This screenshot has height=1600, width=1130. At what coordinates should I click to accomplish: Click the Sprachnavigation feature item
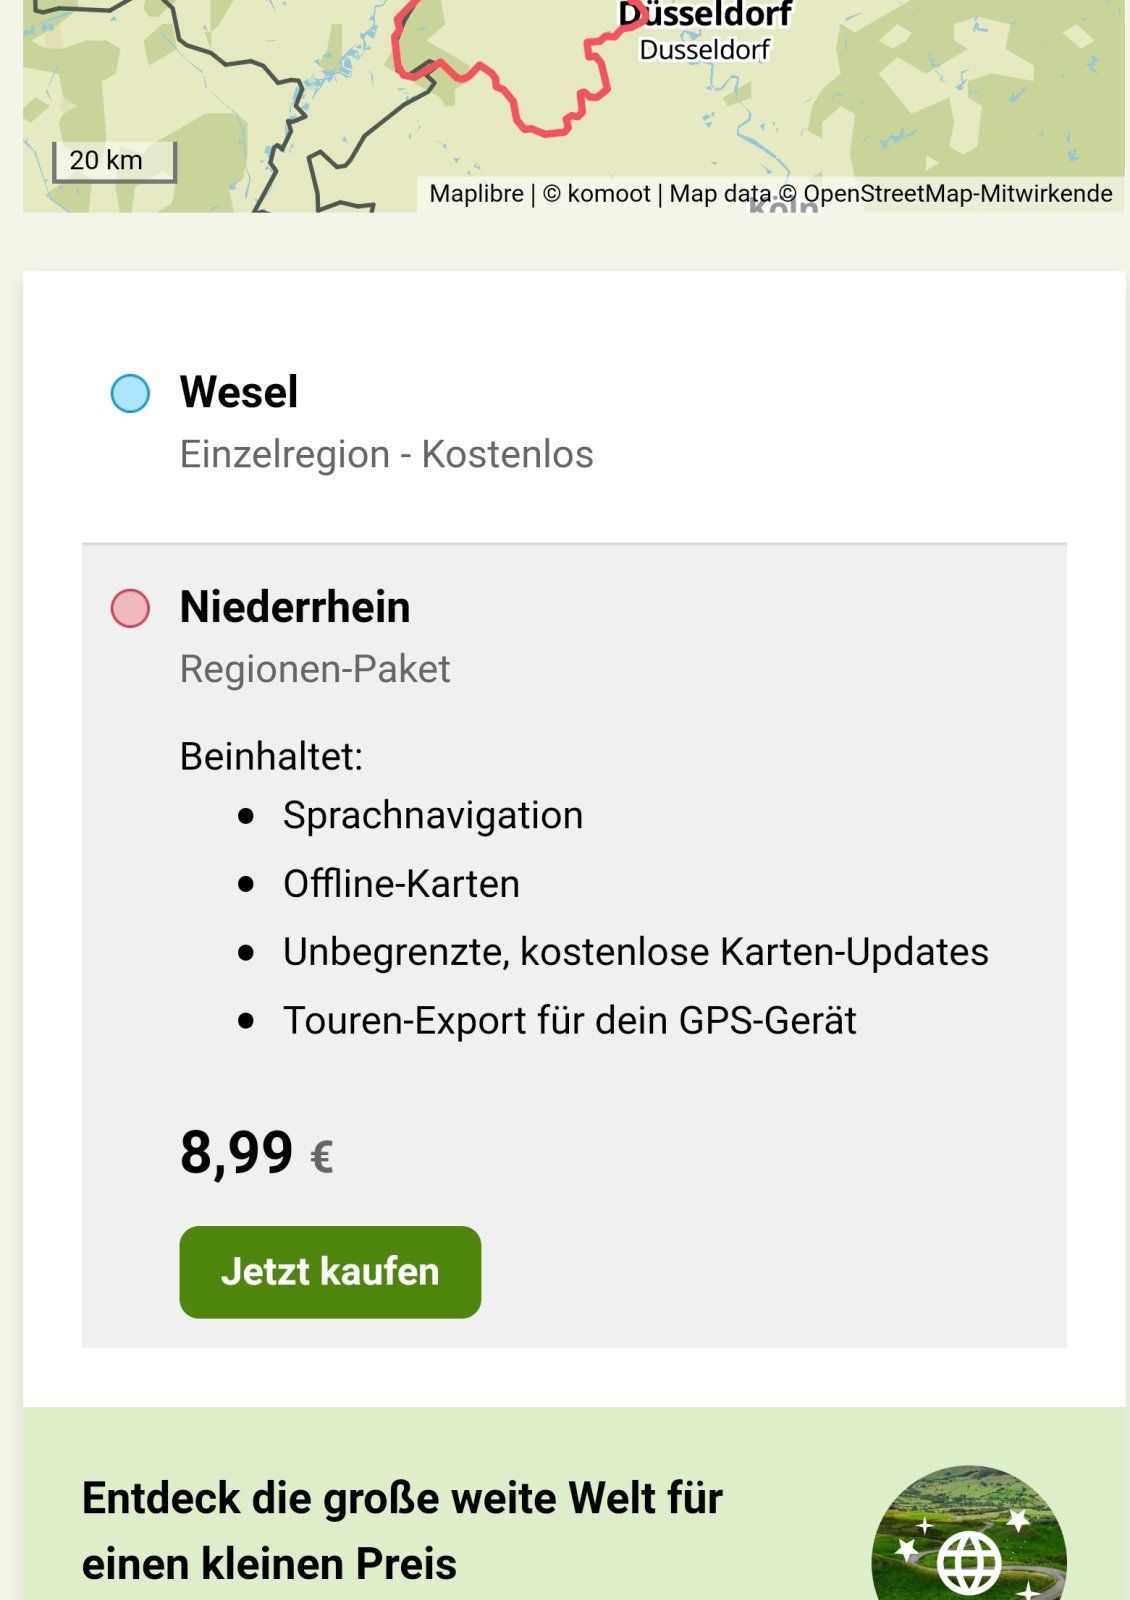click(432, 815)
